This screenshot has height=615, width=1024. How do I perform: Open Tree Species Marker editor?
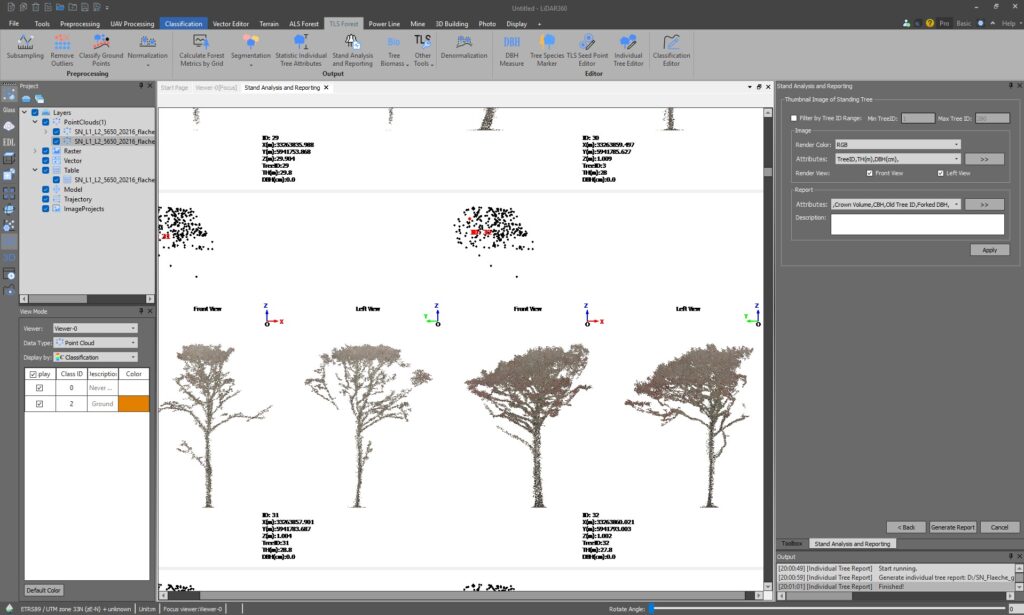pos(547,50)
